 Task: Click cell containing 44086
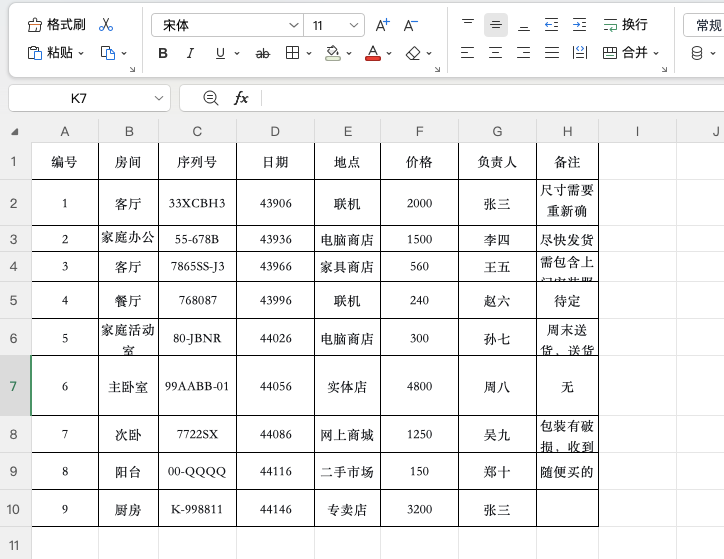click(275, 434)
